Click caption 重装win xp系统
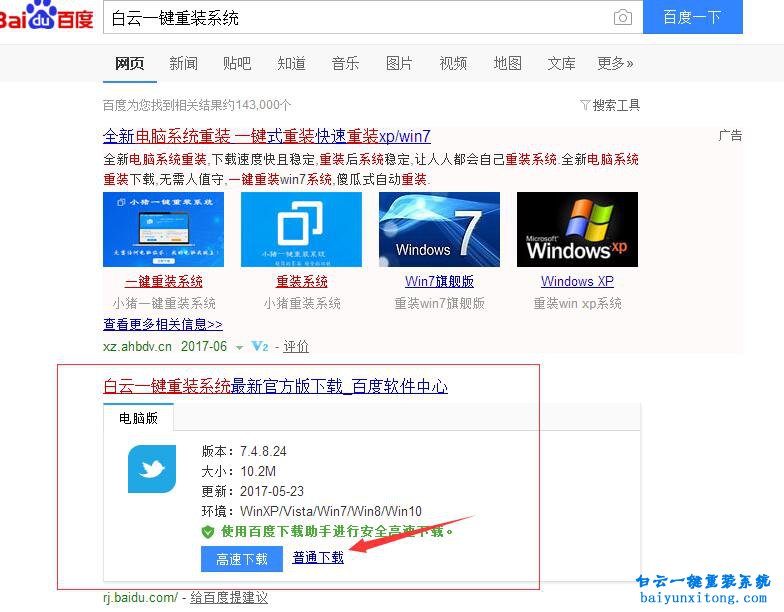The width and height of the screenshot is (784, 612). tap(578, 303)
